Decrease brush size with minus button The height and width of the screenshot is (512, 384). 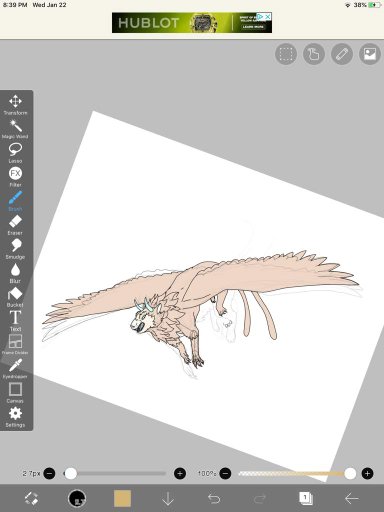pos(49,473)
